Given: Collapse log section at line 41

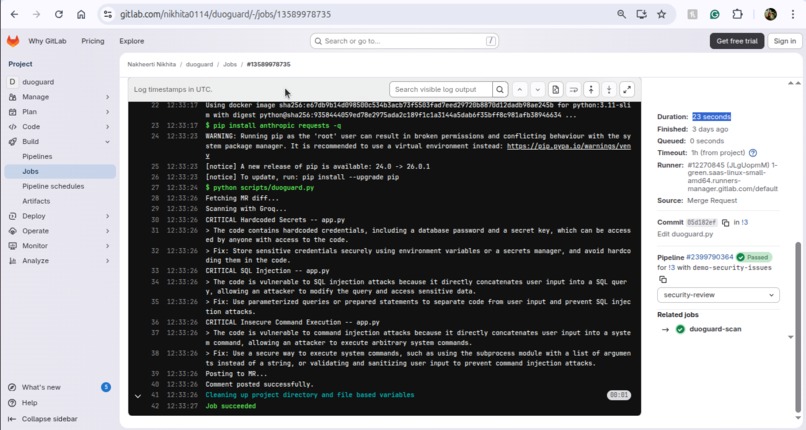Looking at the screenshot, I should 138,396.
